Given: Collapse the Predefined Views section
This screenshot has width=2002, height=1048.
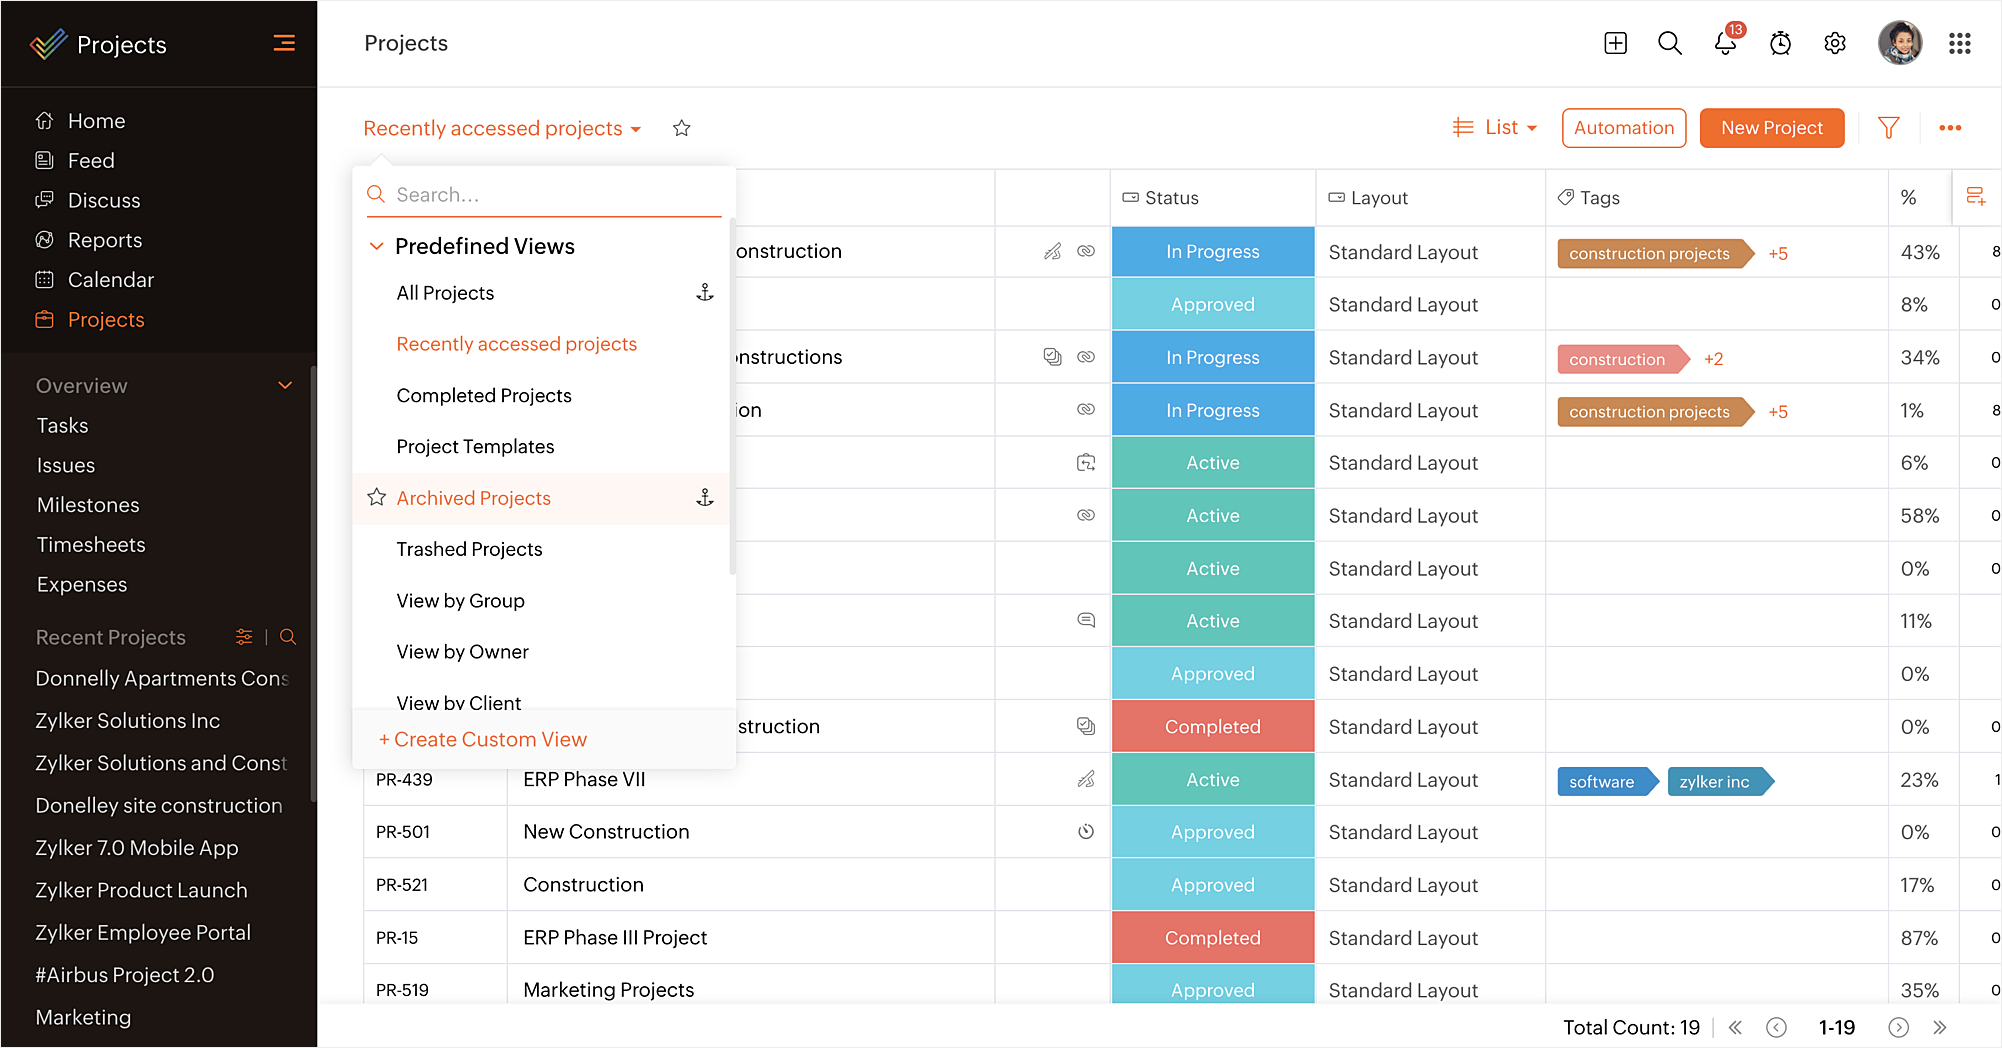Looking at the screenshot, I should 377,246.
